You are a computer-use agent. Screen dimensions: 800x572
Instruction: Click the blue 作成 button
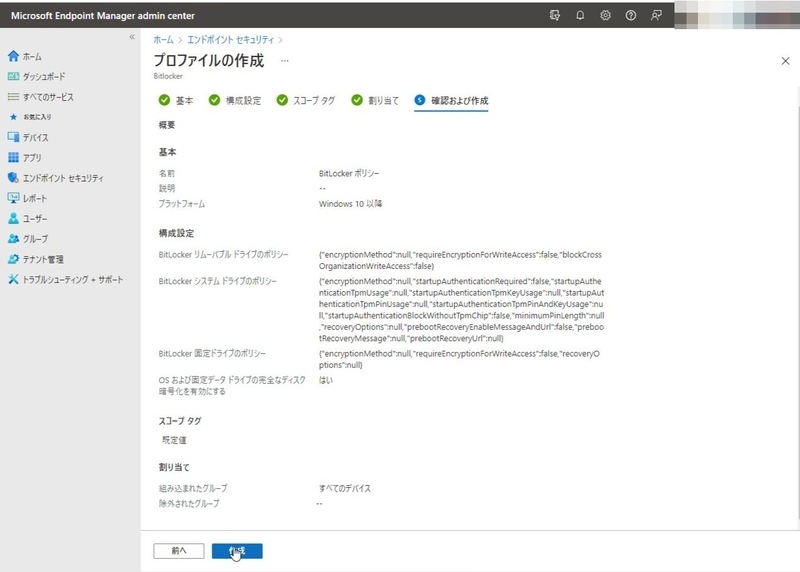pyautogui.click(x=237, y=551)
